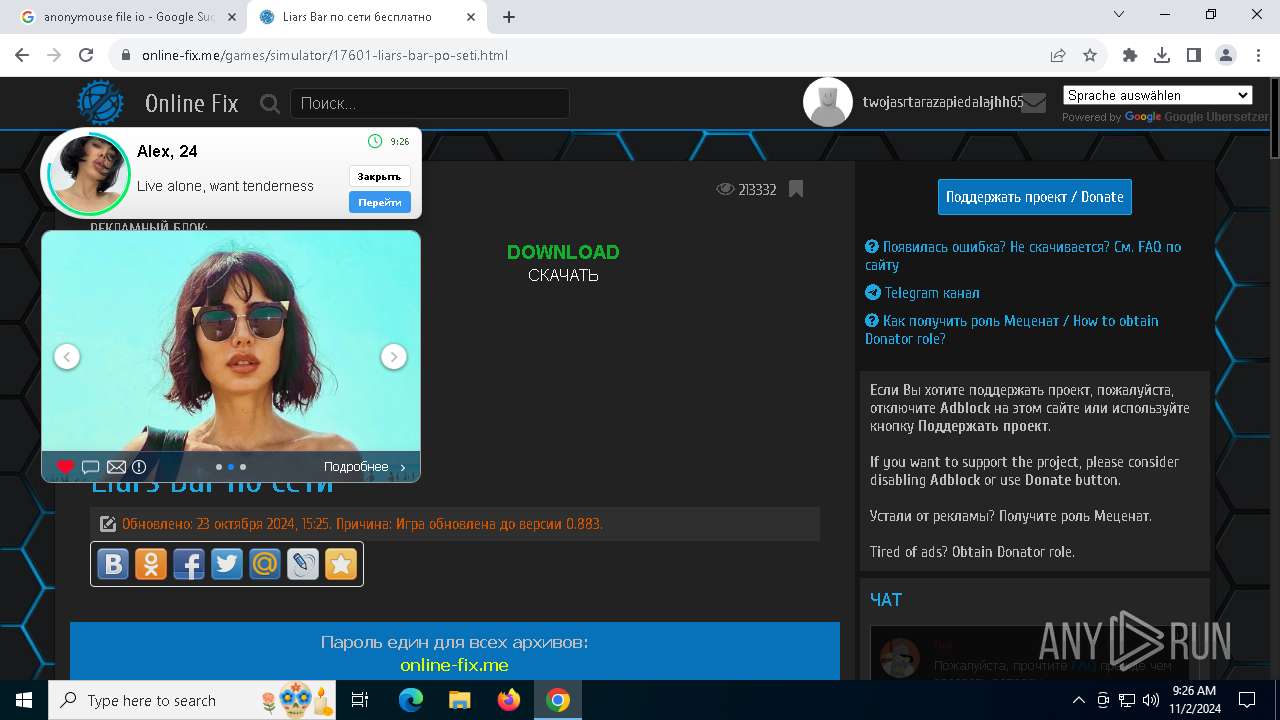Go to next ad photo arrow
This screenshot has width=1280, height=720.
[394, 356]
